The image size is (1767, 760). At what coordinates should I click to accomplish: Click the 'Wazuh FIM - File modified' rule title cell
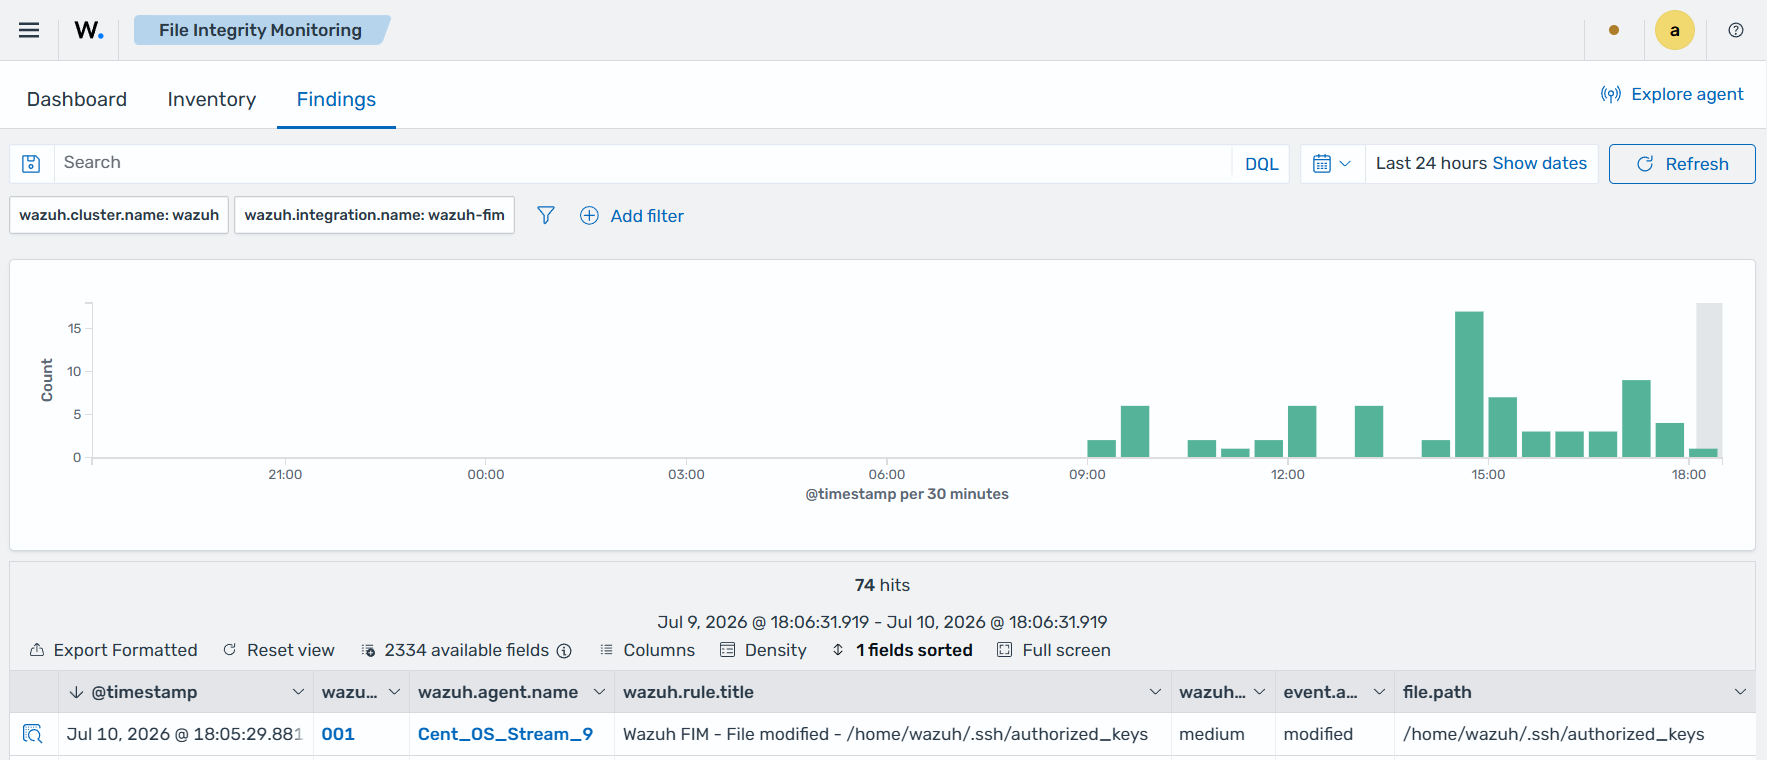coord(893,734)
